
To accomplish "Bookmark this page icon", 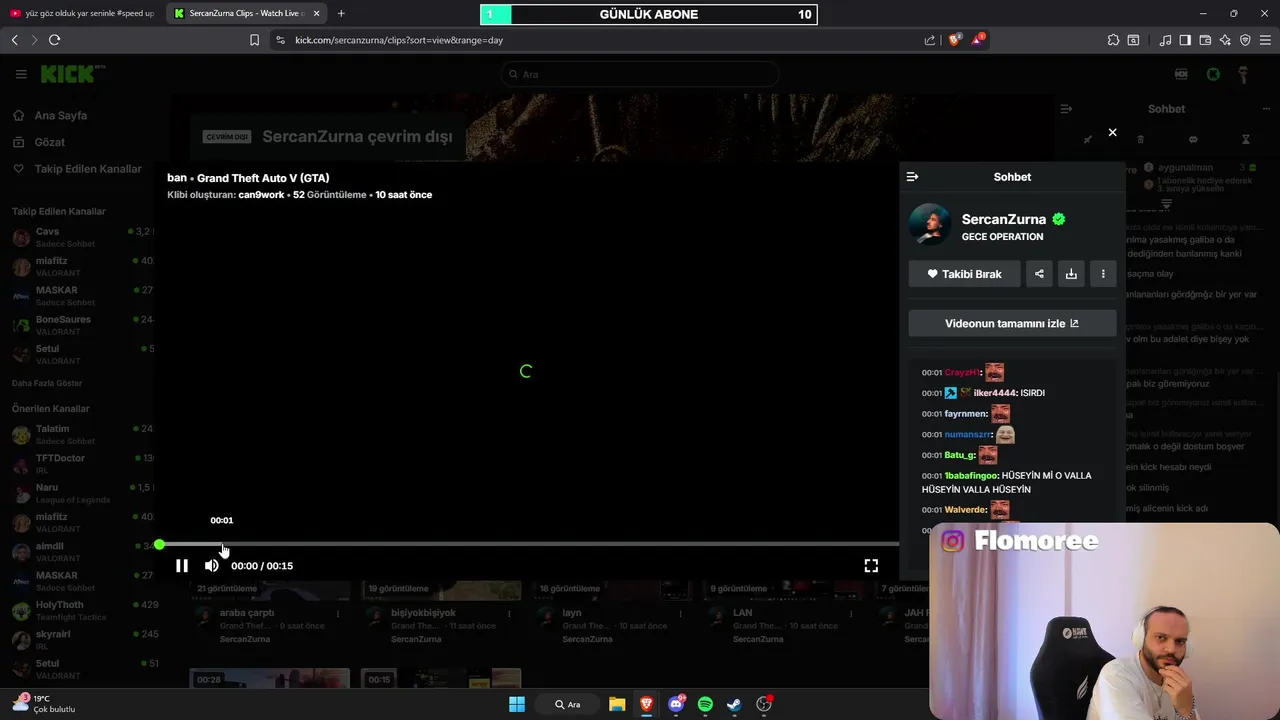I will point(254,40).
